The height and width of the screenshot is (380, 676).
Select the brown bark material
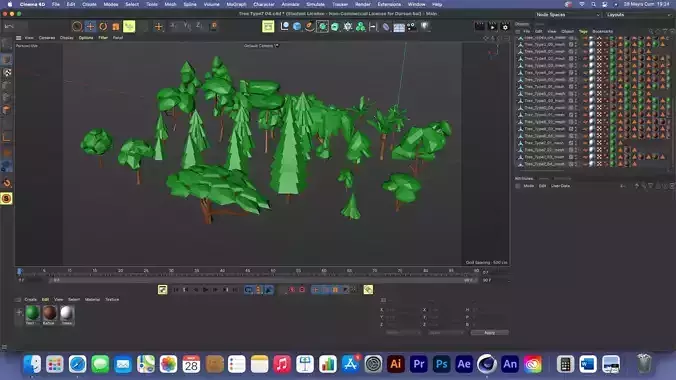tap(49, 313)
